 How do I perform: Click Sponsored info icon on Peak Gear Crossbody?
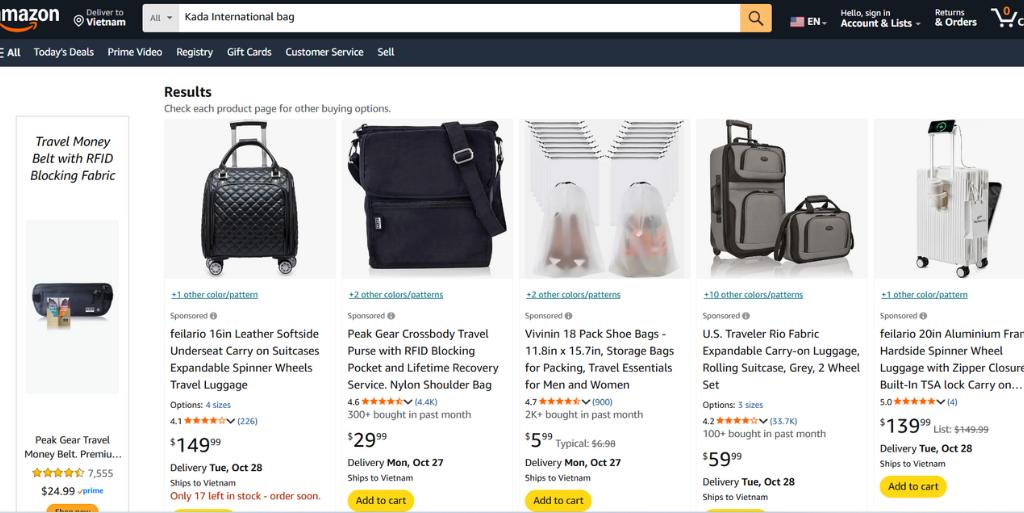[x=391, y=316]
